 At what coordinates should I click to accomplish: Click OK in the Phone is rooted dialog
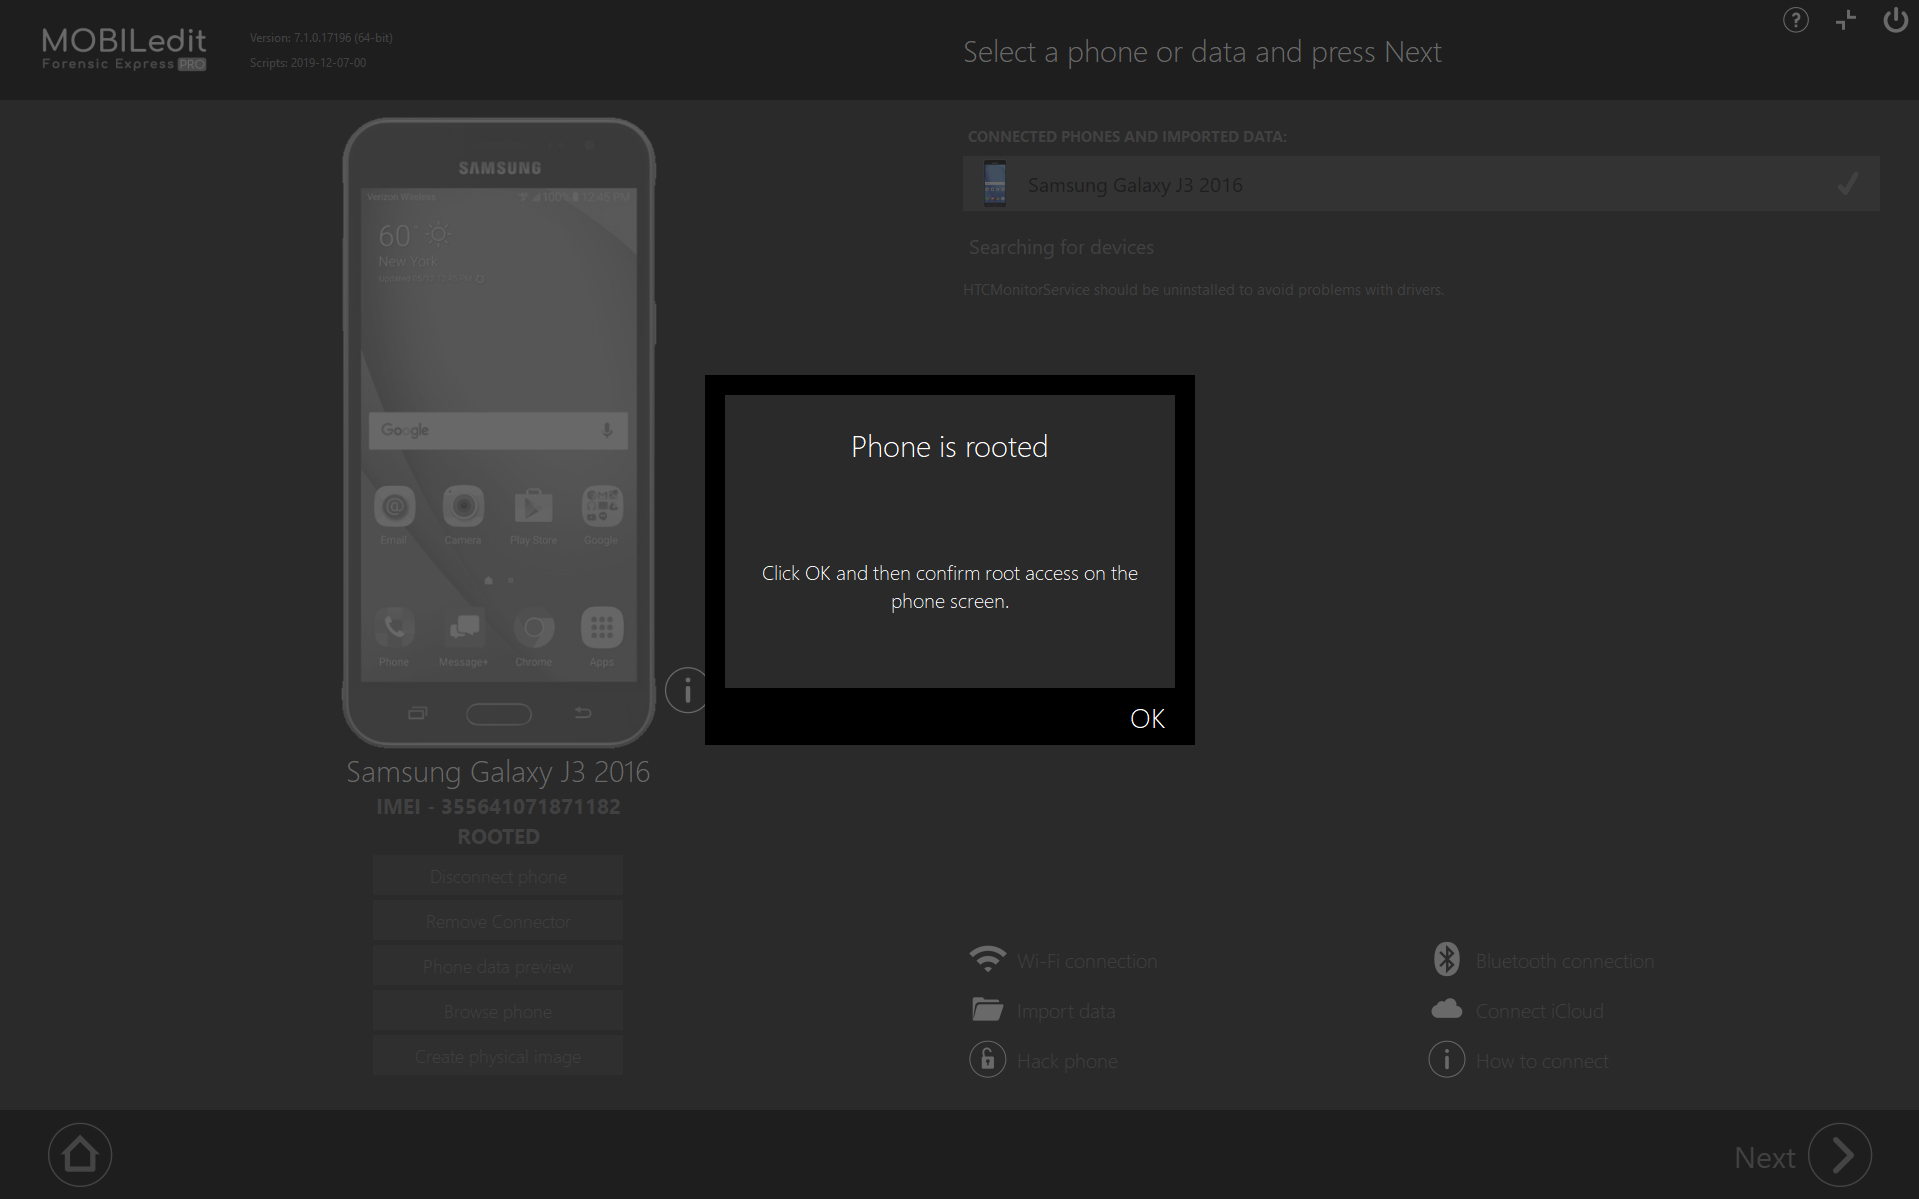(1147, 718)
